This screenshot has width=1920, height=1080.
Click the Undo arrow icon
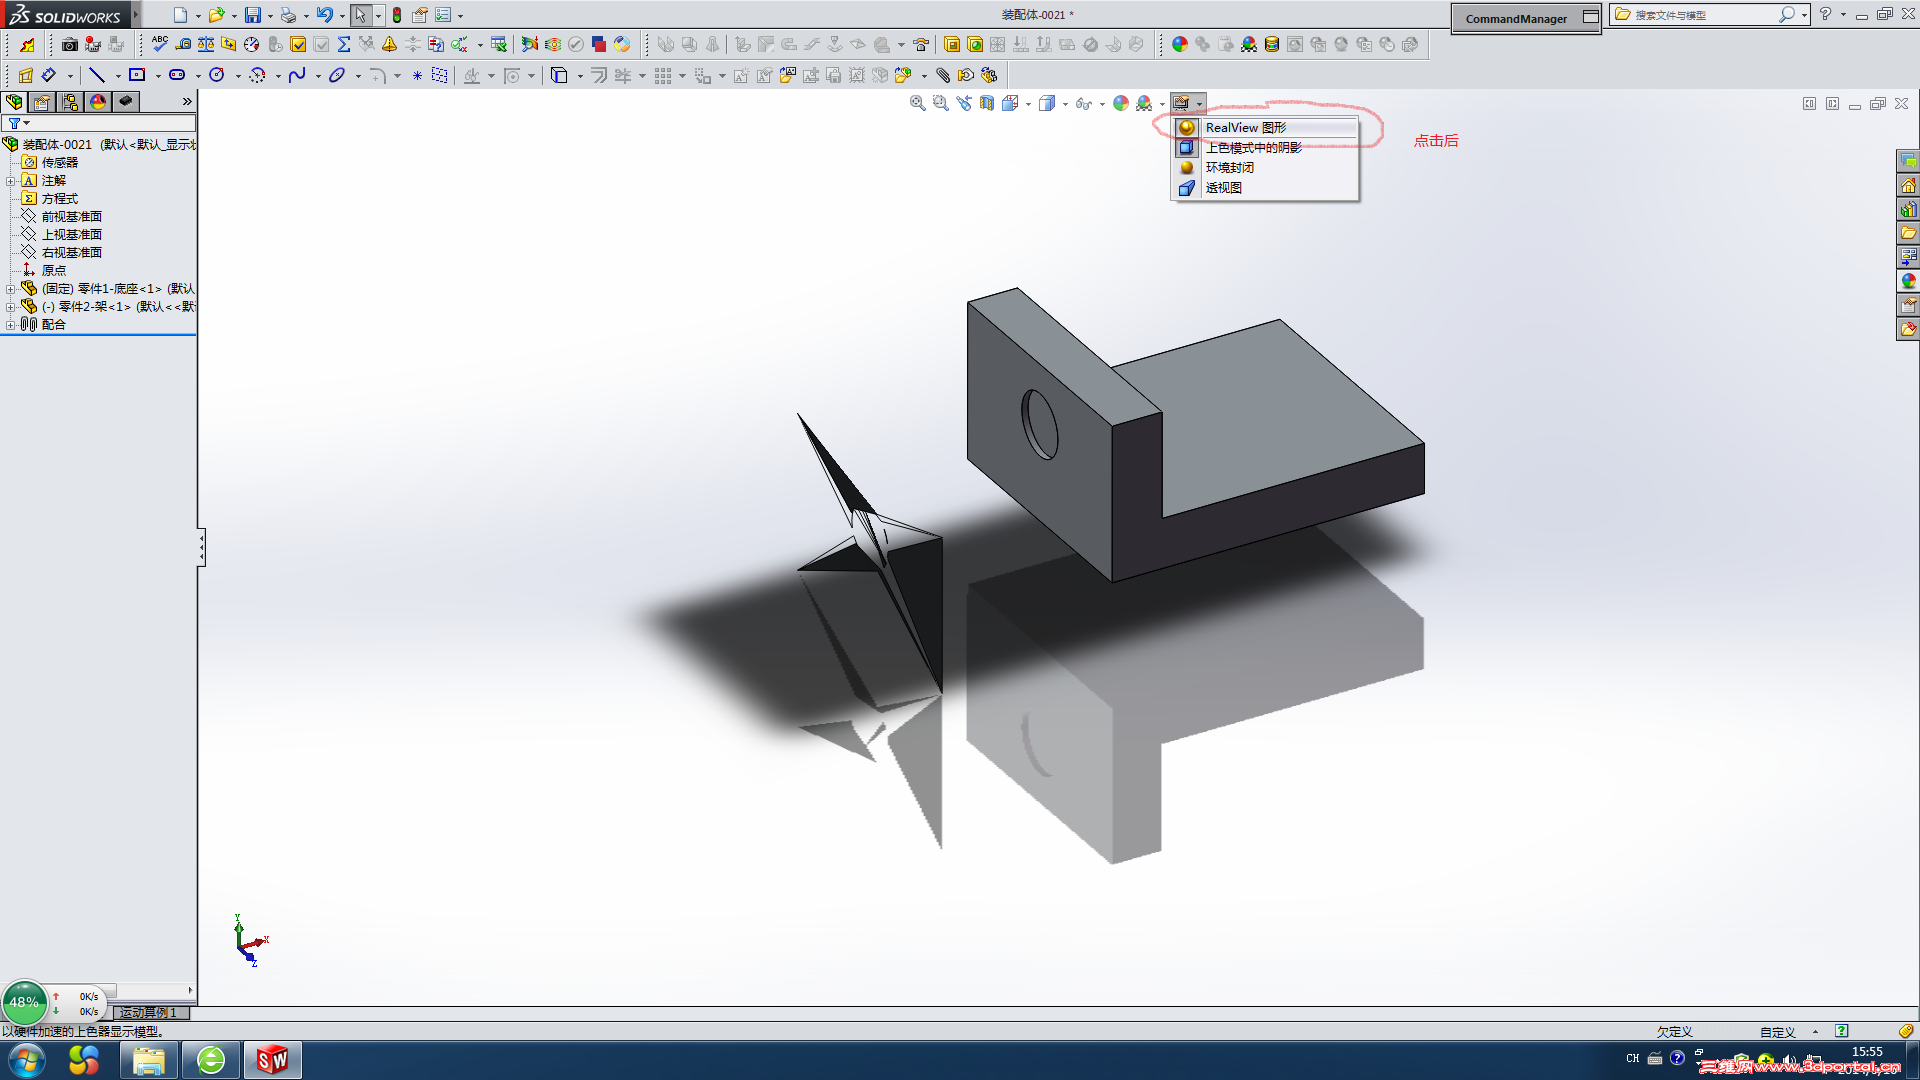[324, 15]
